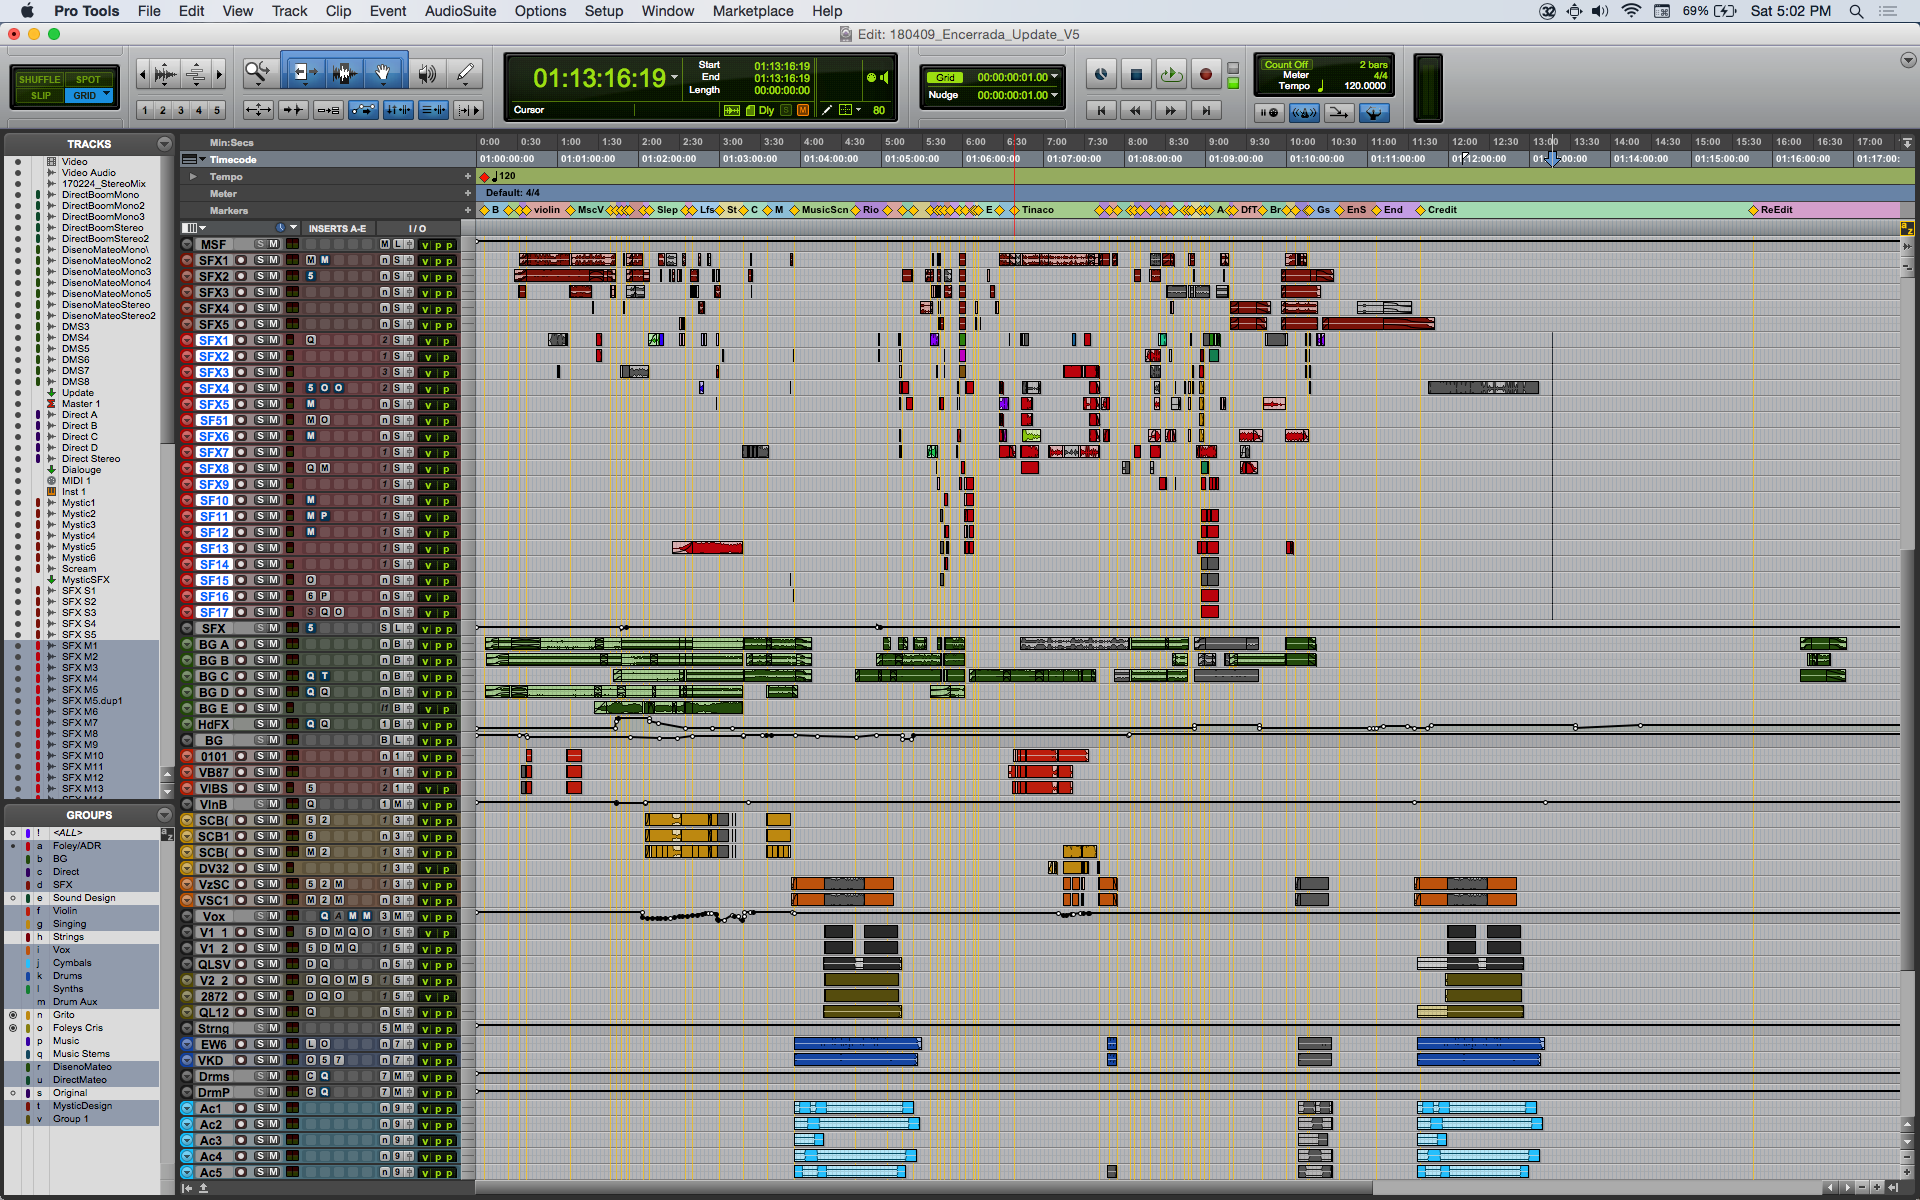This screenshot has width=1920, height=1200.
Task: Click the Fast Forward button
Action: 1171,111
